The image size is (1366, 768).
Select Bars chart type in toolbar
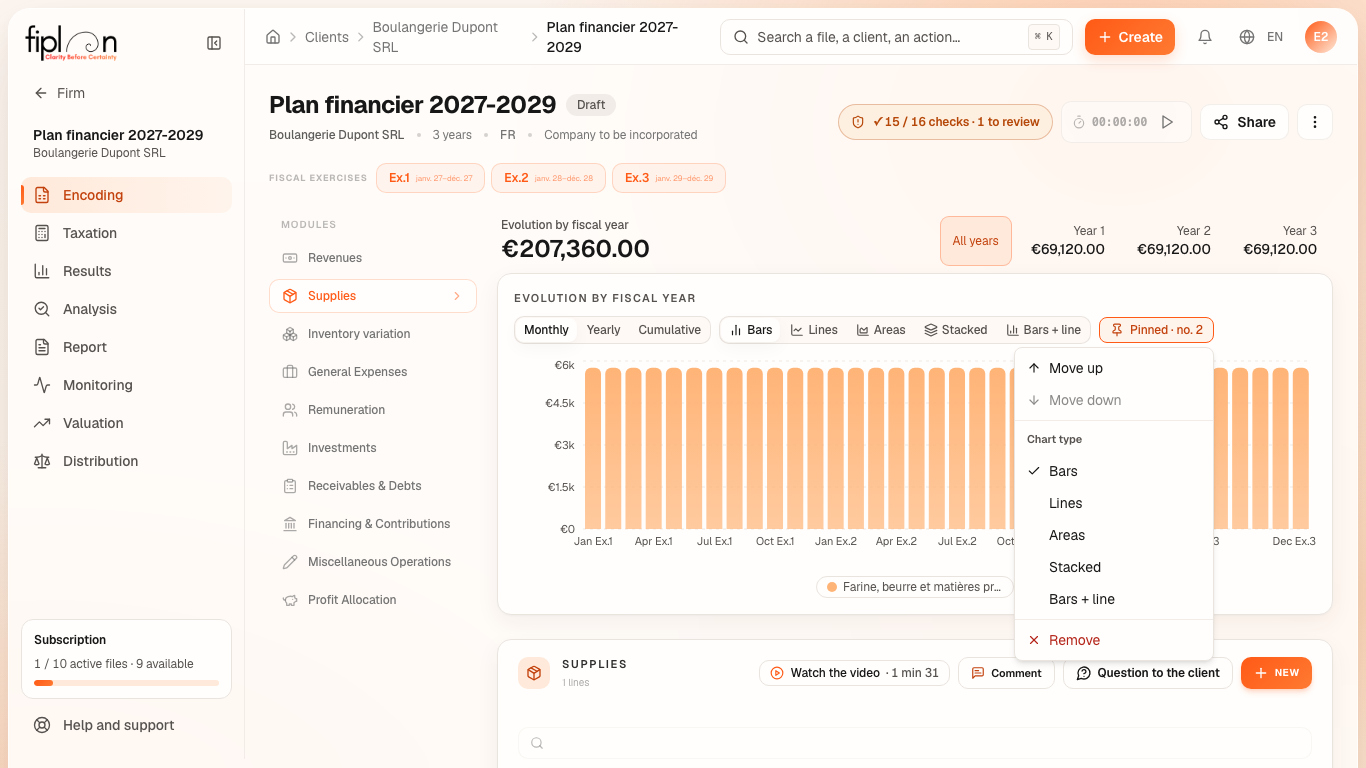coord(751,330)
